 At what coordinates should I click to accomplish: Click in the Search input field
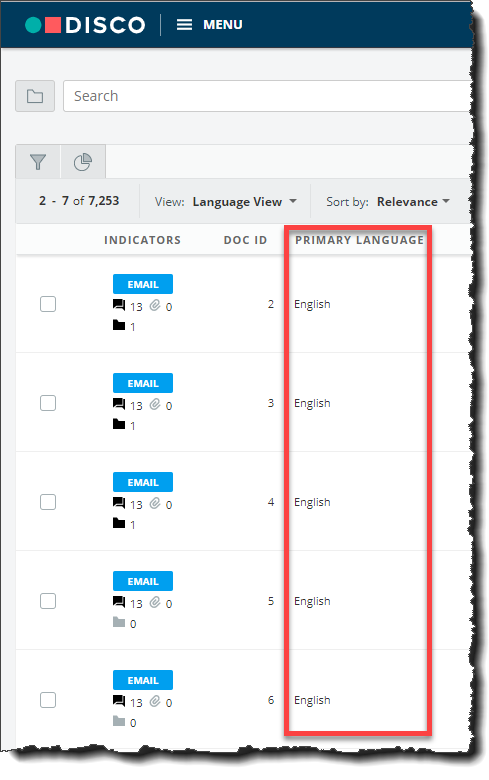(x=269, y=96)
